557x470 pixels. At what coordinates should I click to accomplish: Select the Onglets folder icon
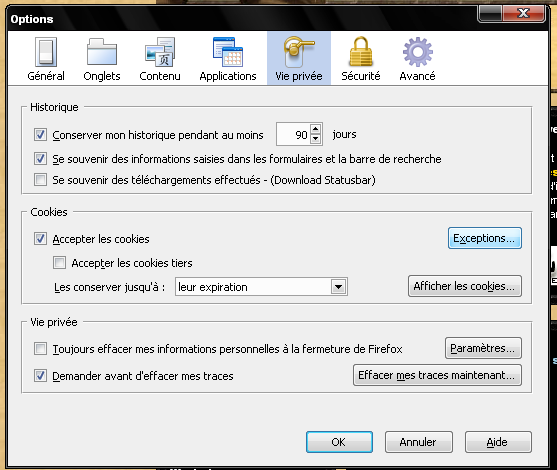tap(102, 52)
